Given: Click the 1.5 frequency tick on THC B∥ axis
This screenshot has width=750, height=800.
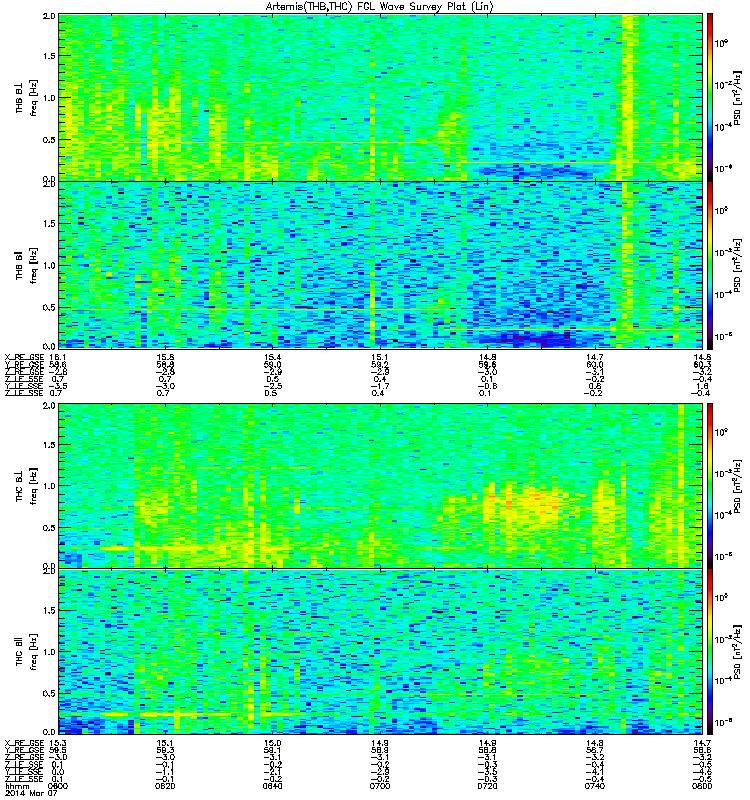Looking at the screenshot, I should (x=49, y=610).
